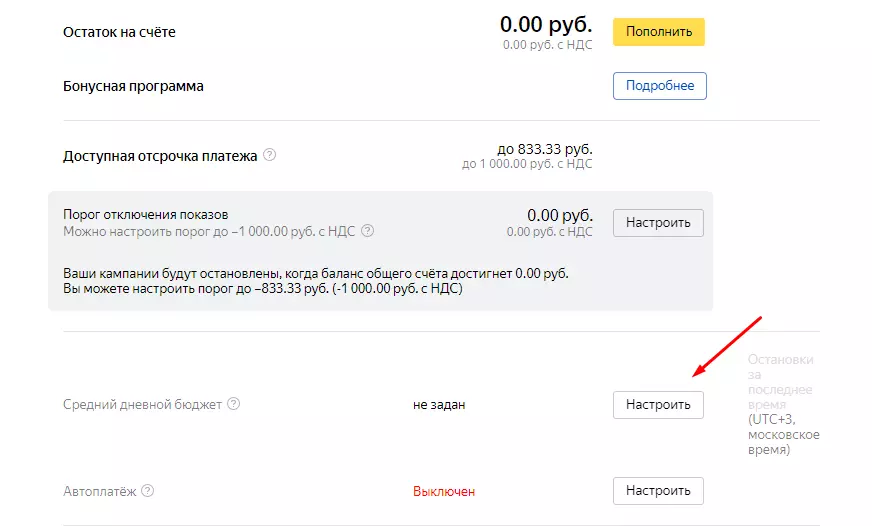Click Настроить for Средний дневной бюджет
Image resolution: width=872 pixels, height=526 pixels.
click(x=658, y=404)
